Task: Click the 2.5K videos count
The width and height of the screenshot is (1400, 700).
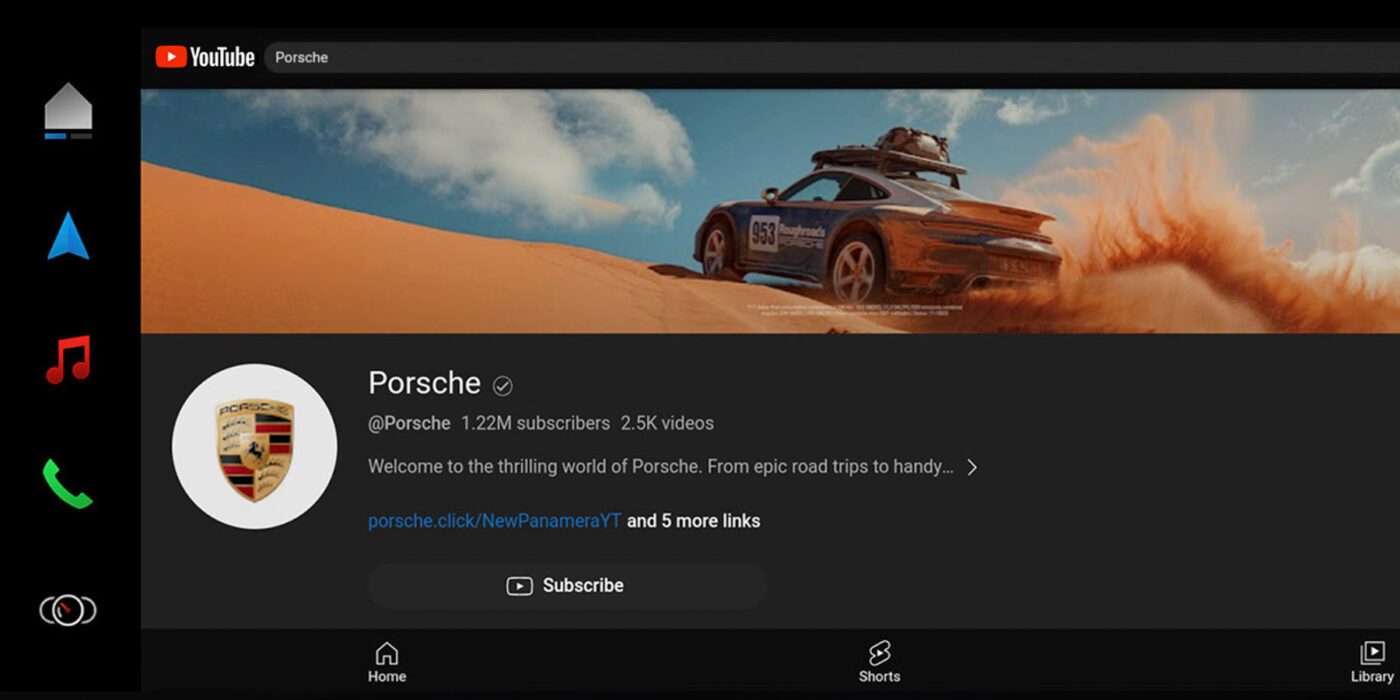Action: 667,423
